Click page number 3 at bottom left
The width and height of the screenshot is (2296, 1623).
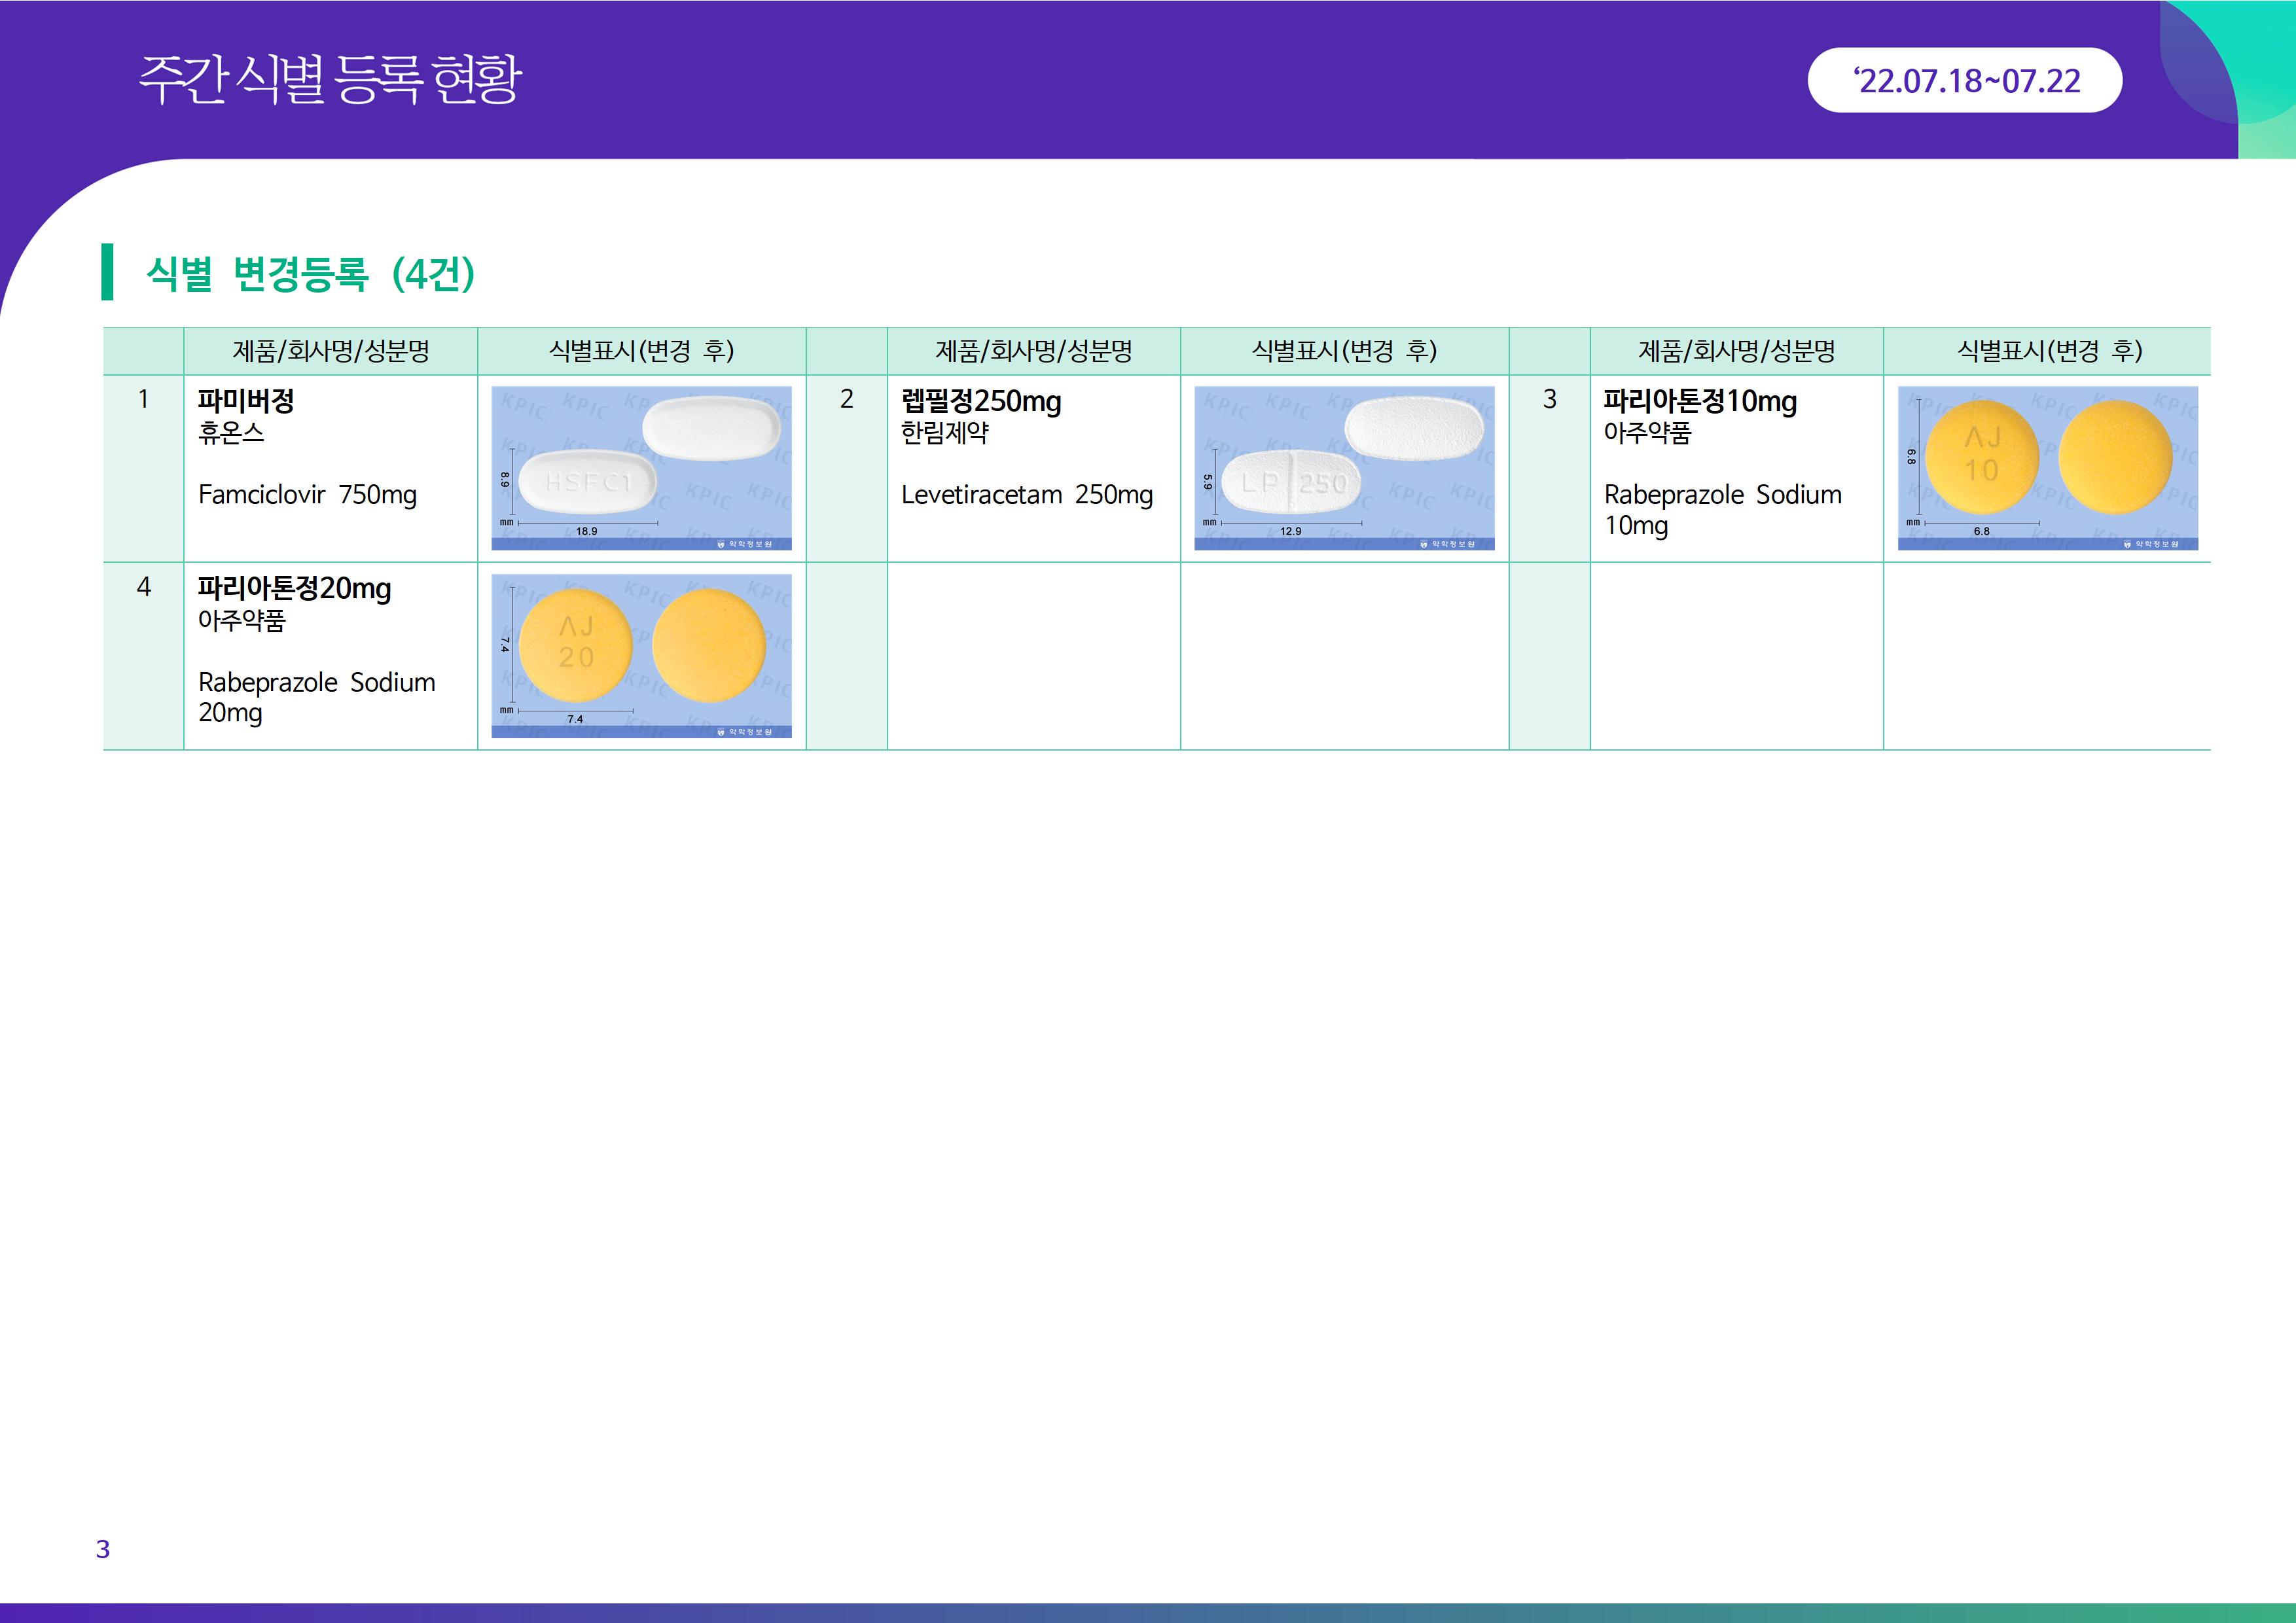(102, 1549)
